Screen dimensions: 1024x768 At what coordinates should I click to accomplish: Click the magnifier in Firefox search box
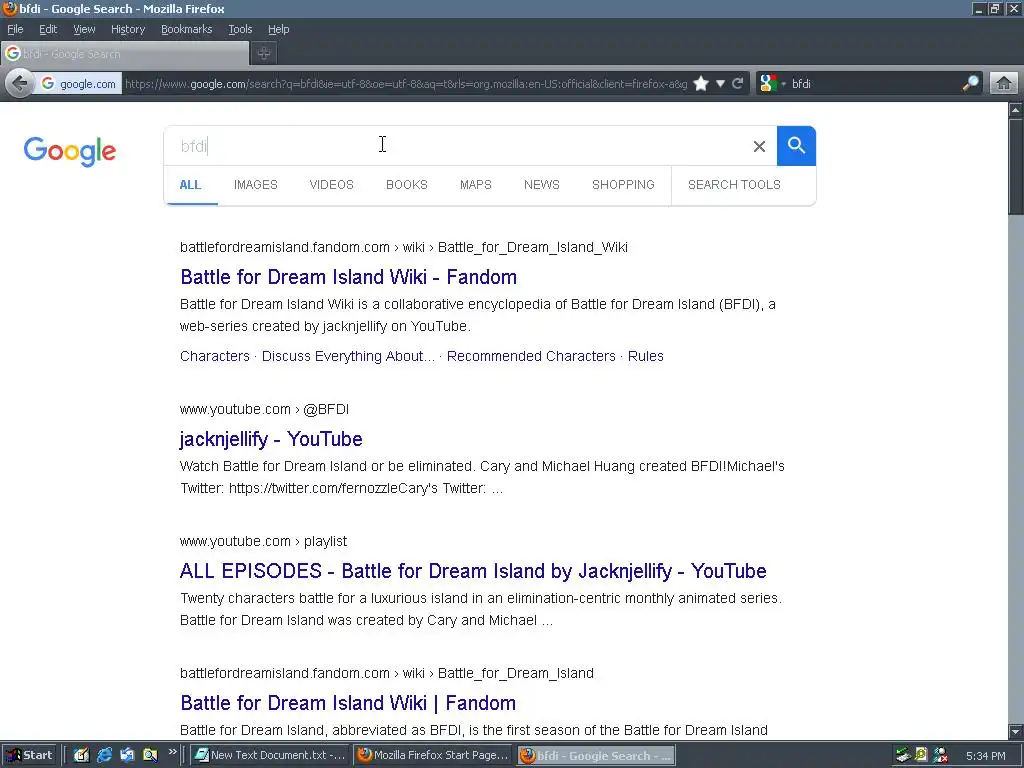click(x=970, y=84)
